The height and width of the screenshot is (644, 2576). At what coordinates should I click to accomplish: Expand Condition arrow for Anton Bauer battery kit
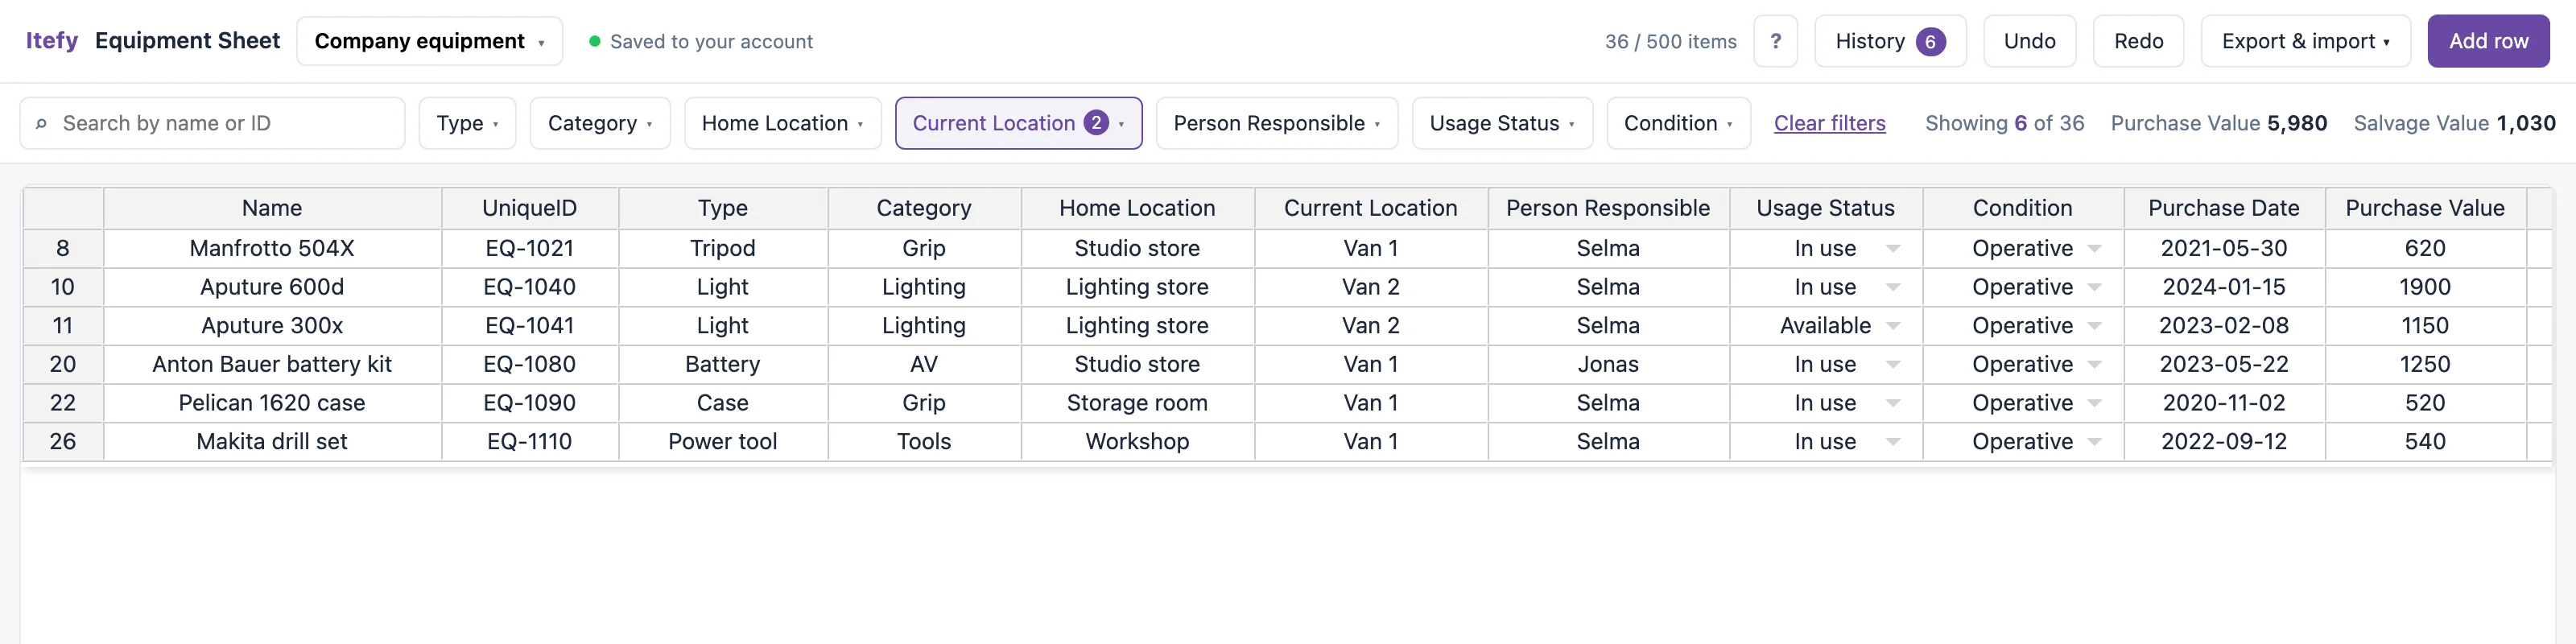[x=2094, y=364]
